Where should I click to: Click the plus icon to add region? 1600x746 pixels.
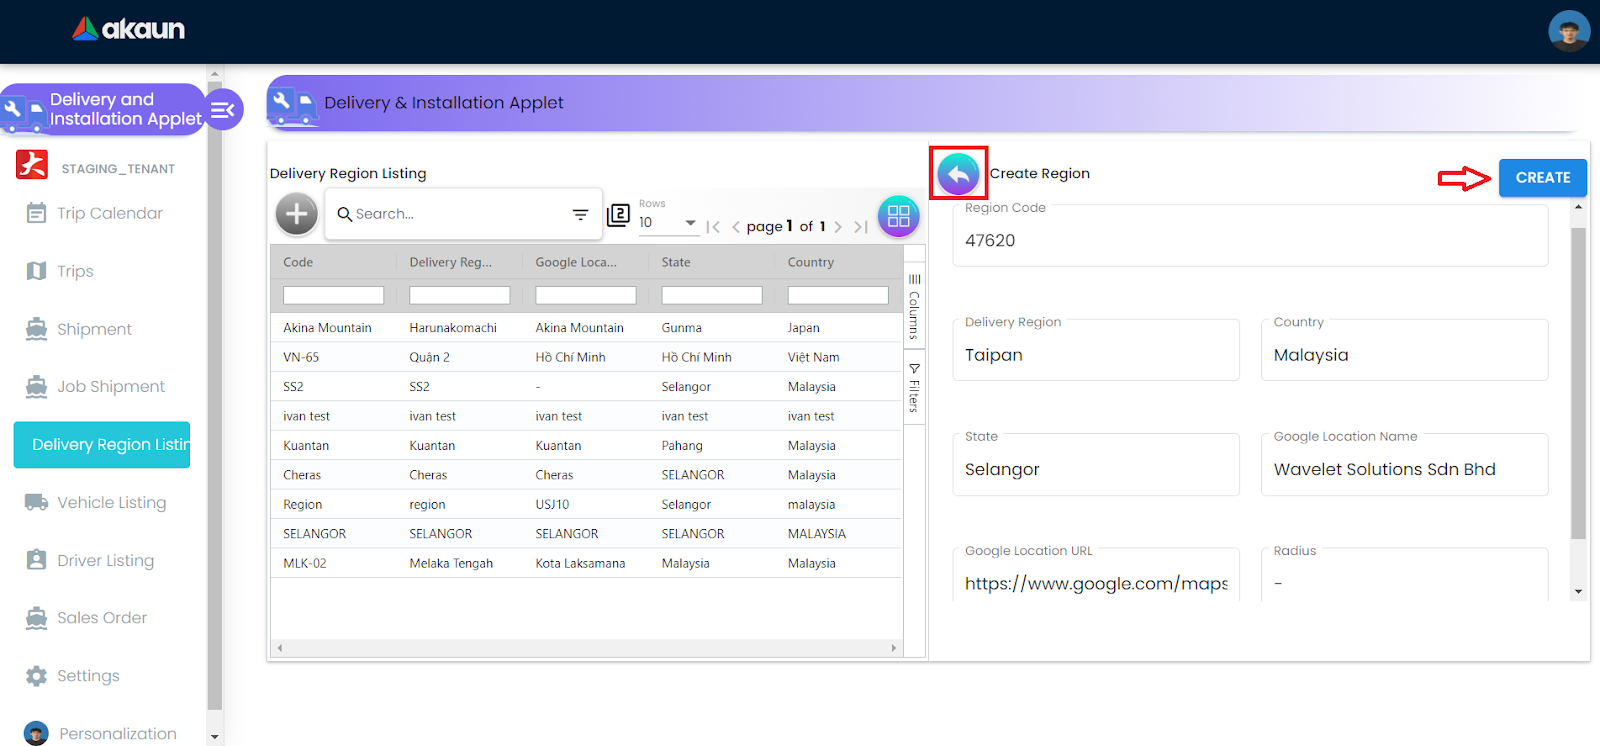[x=297, y=214]
